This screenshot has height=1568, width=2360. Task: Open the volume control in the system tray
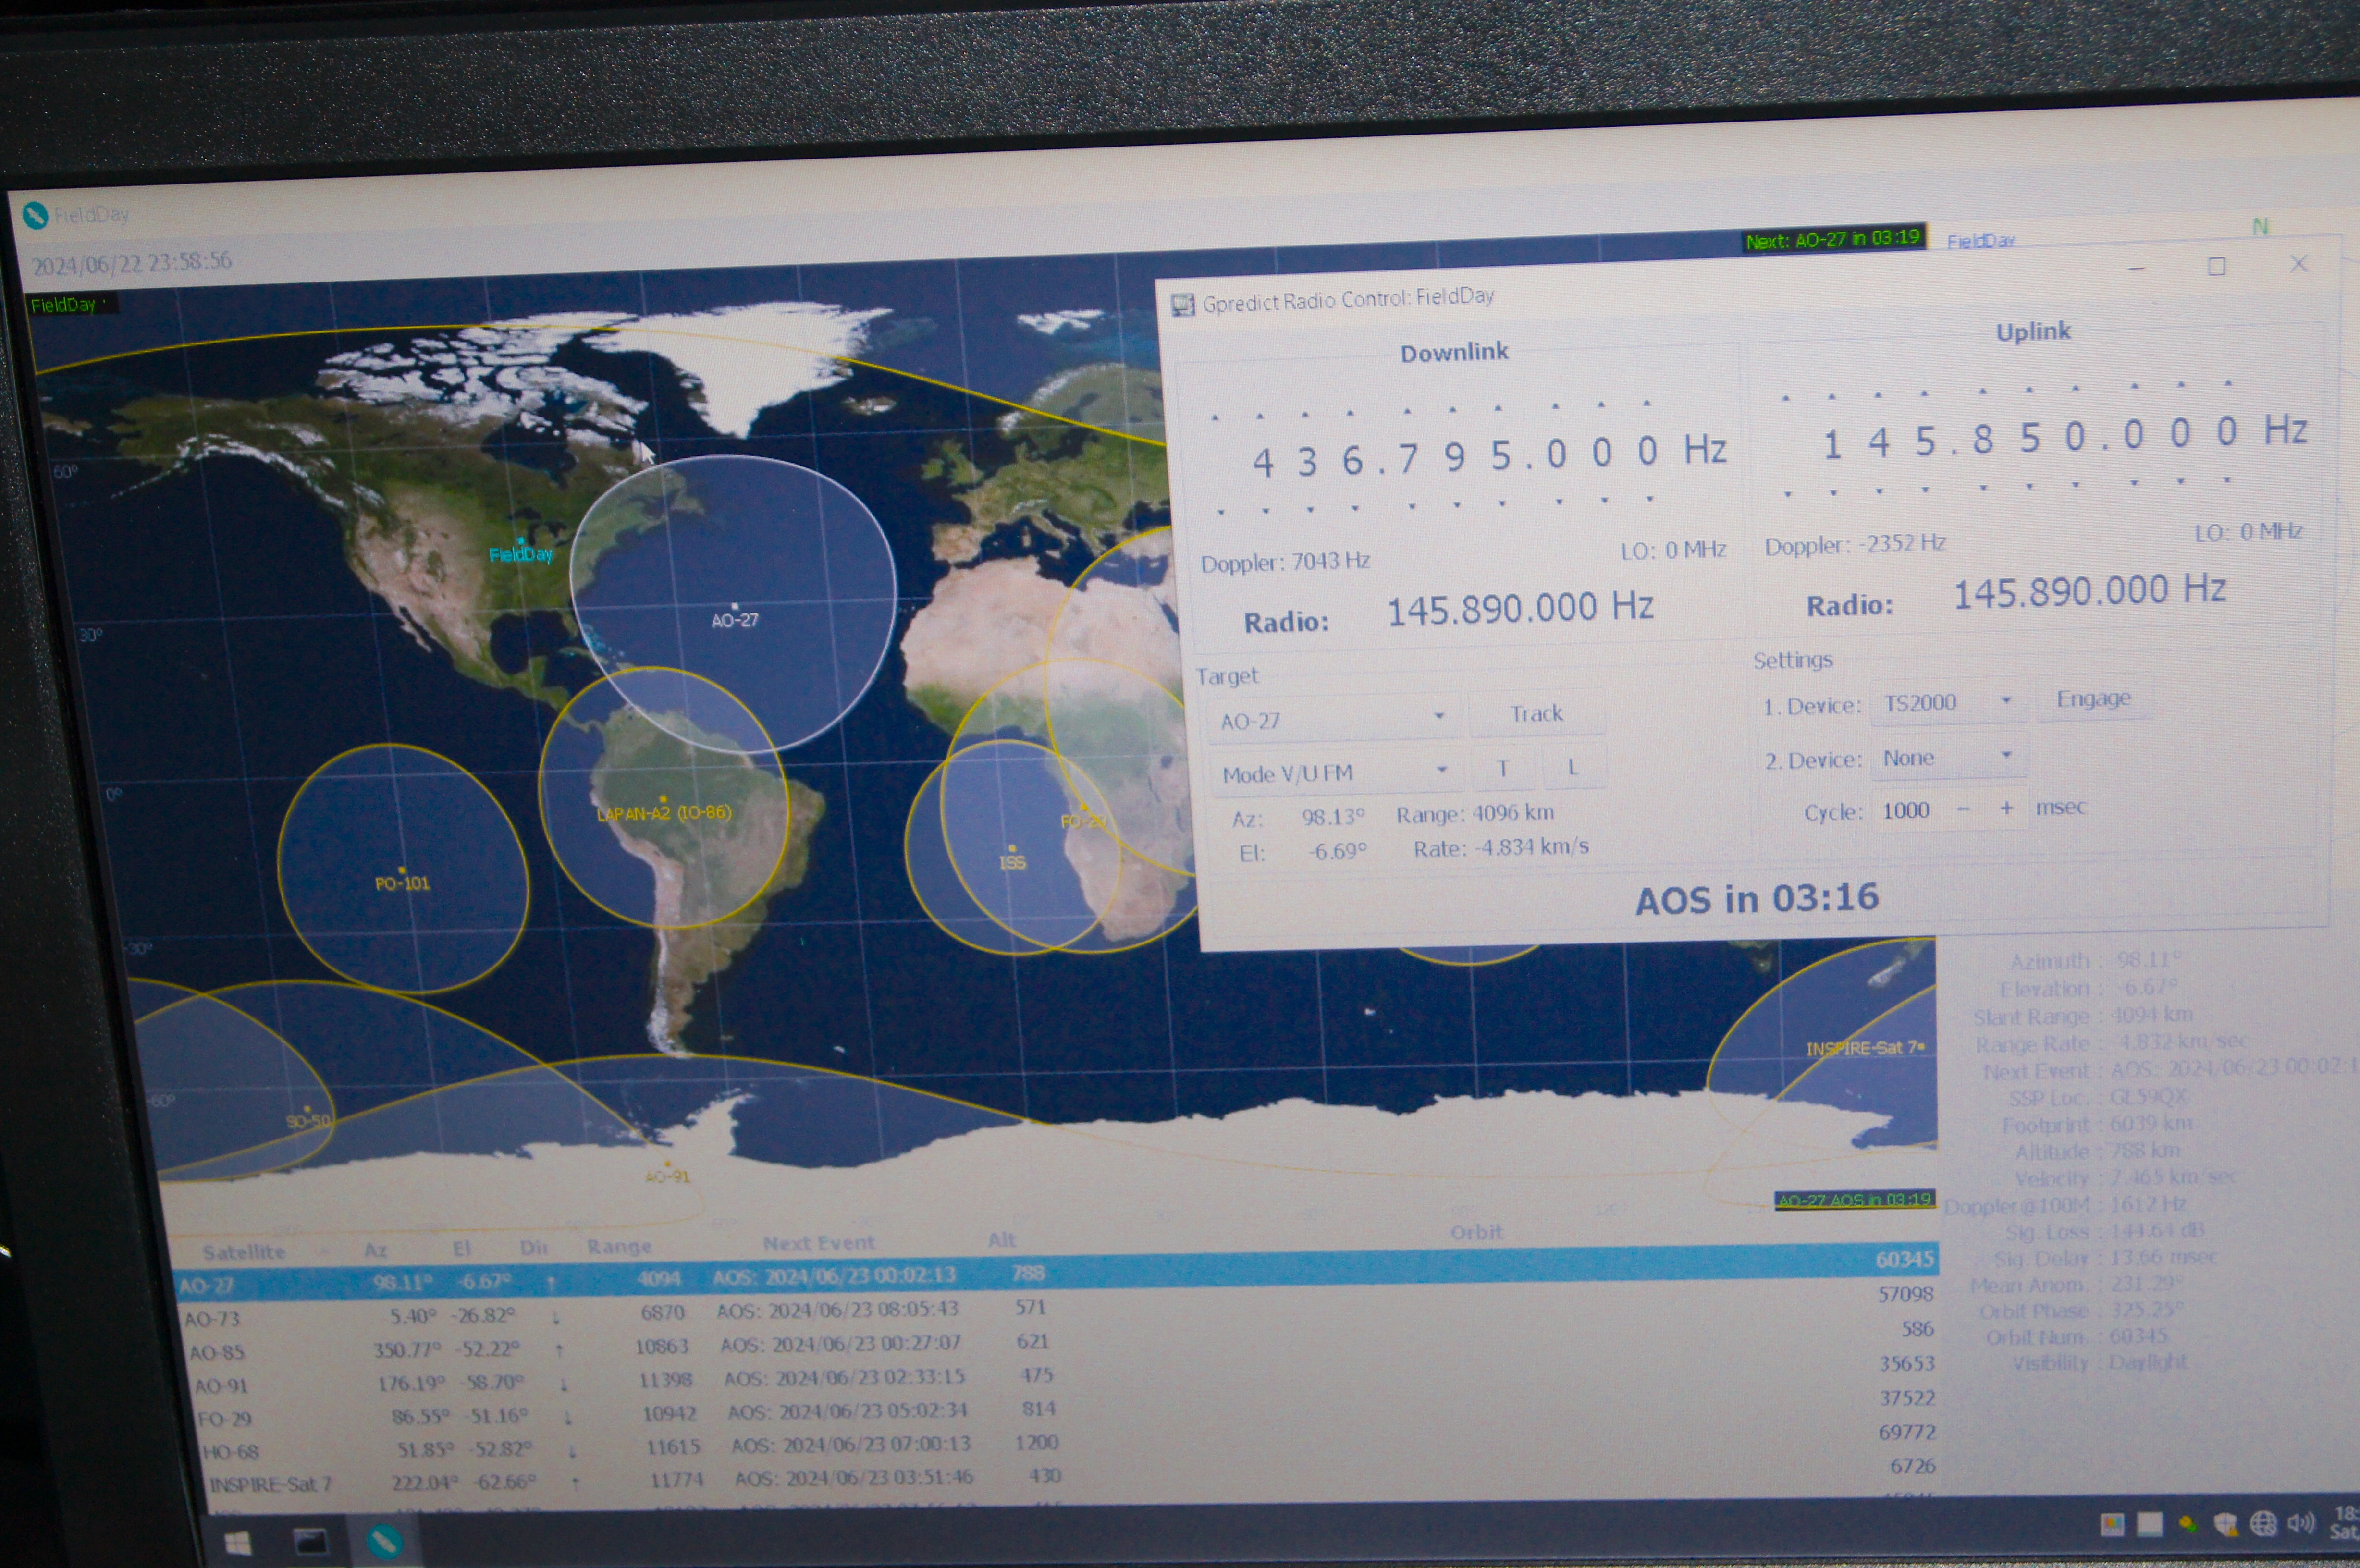[2301, 1523]
